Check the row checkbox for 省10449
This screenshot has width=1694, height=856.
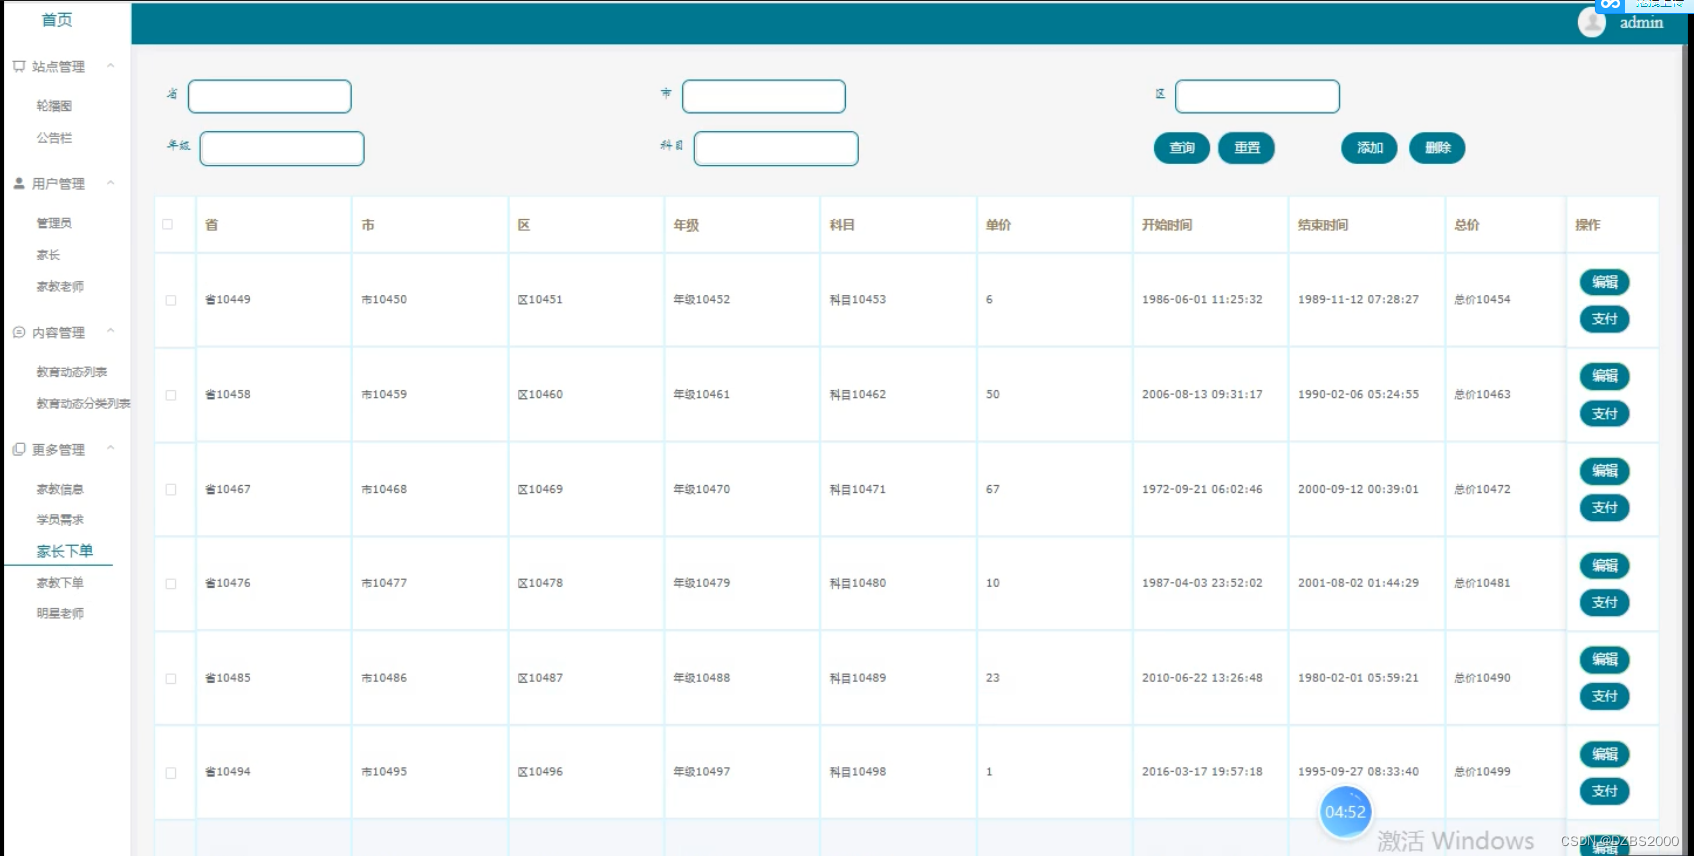(171, 300)
